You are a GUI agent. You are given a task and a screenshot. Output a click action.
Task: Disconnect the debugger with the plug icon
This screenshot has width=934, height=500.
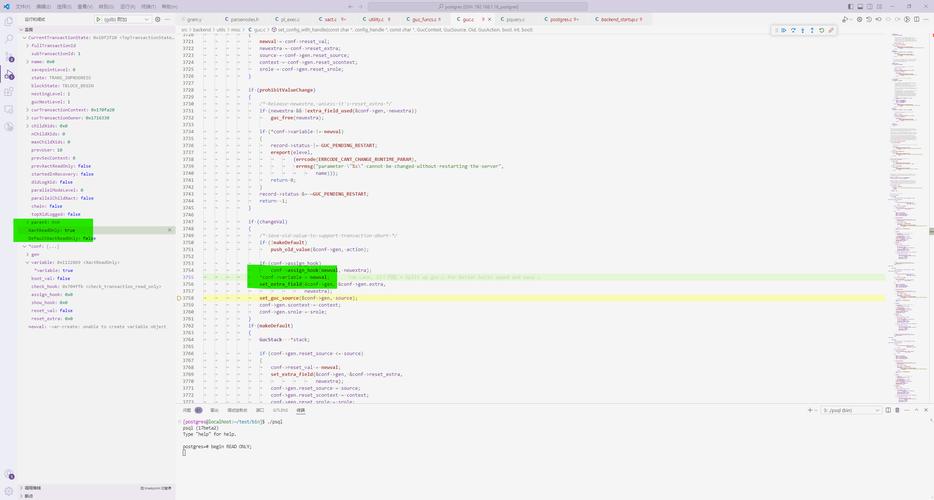(x=831, y=30)
